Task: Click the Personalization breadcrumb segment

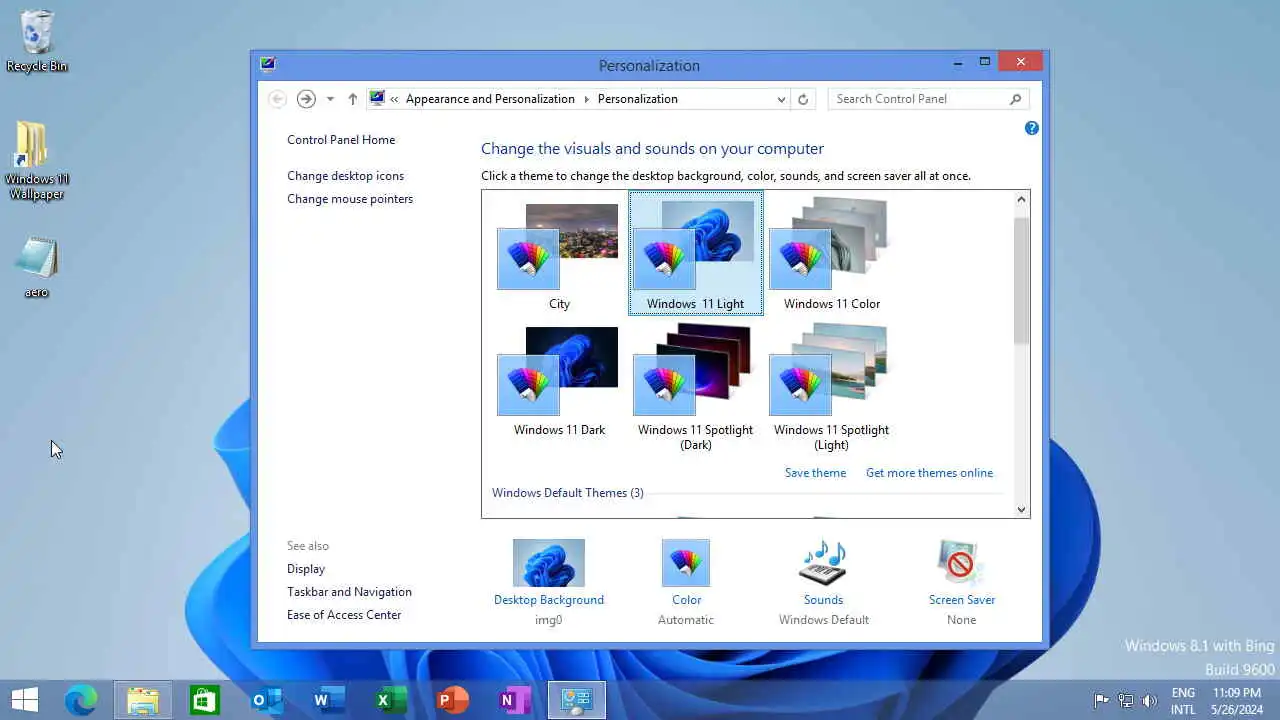Action: point(637,99)
